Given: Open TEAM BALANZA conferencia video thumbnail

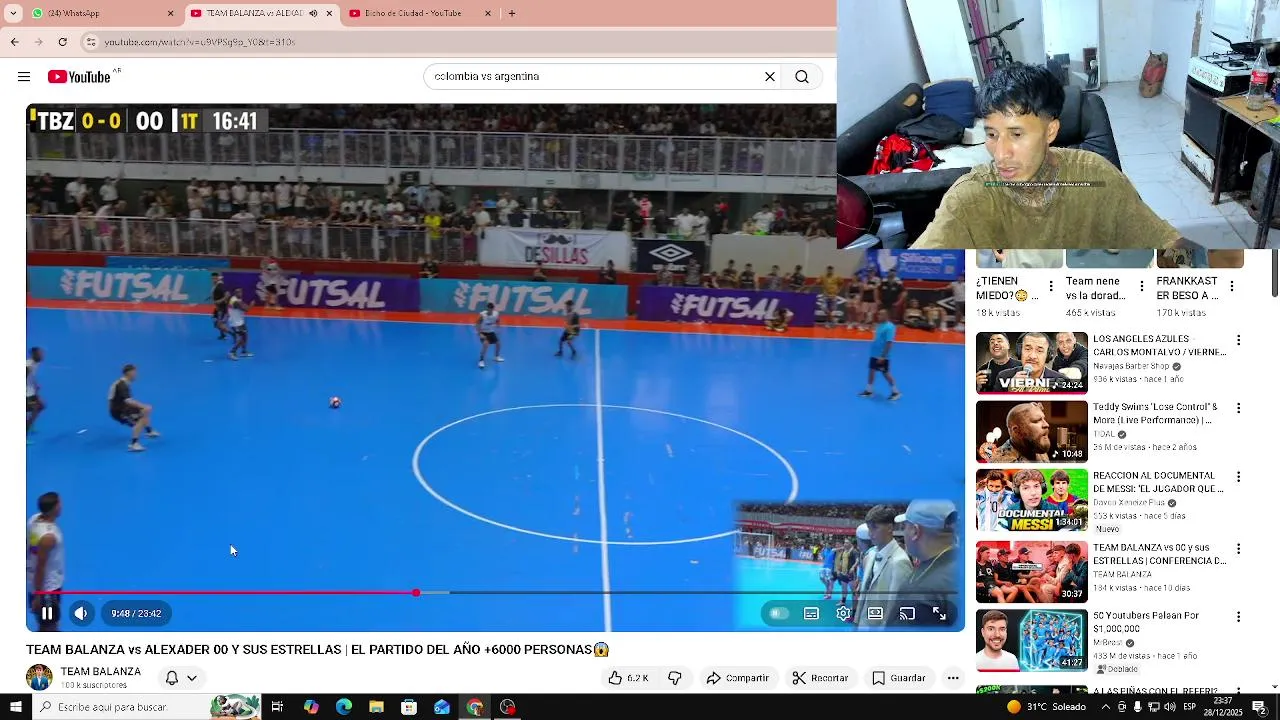Looking at the screenshot, I should (x=1031, y=571).
